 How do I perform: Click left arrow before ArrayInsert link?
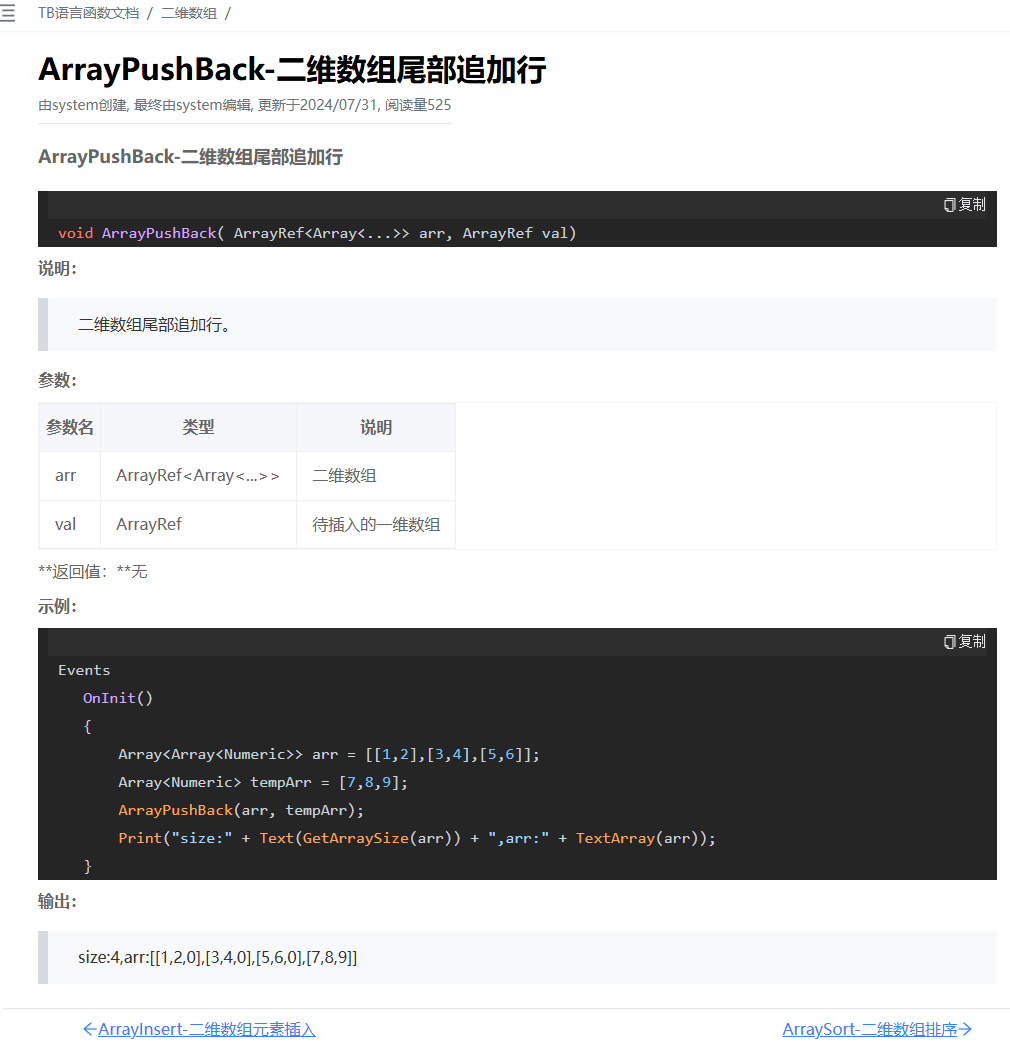coord(89,1029)
